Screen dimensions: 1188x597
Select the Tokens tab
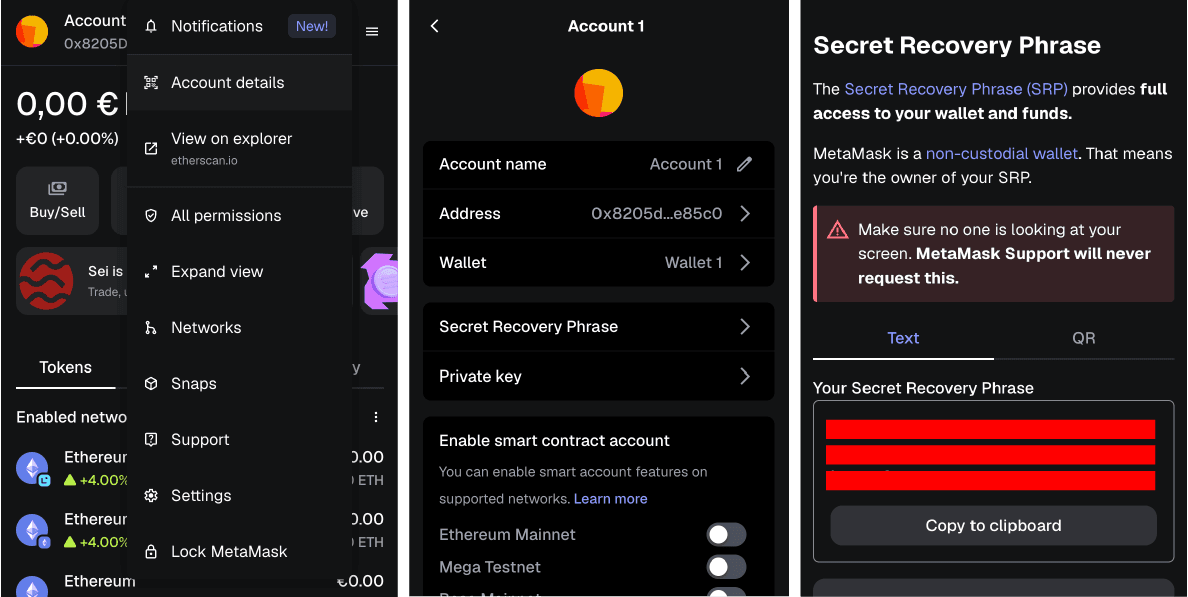click(65, 367)
